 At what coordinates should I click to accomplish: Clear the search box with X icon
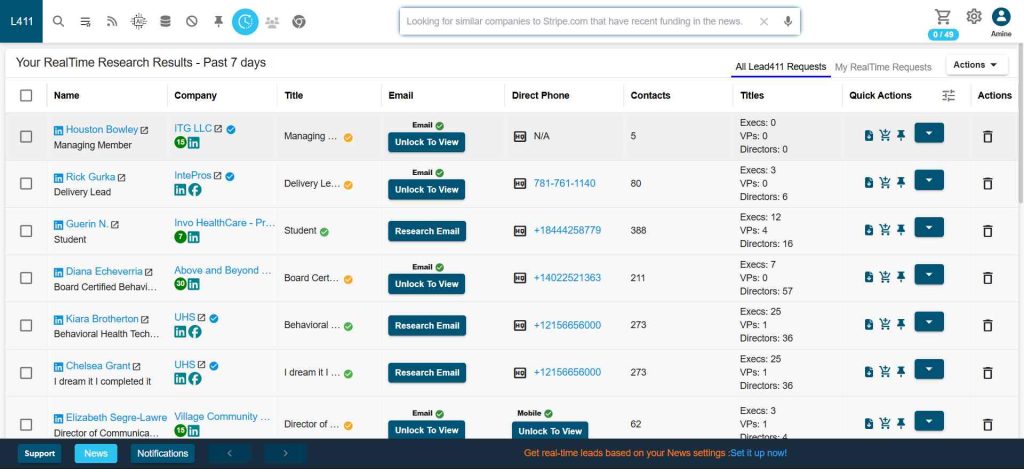pos(763,22)
